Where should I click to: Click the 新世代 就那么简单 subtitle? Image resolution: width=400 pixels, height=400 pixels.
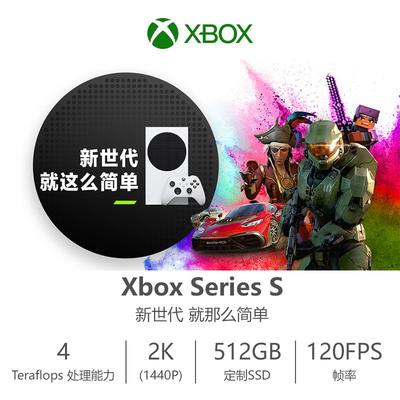click(x=202, y=314)
